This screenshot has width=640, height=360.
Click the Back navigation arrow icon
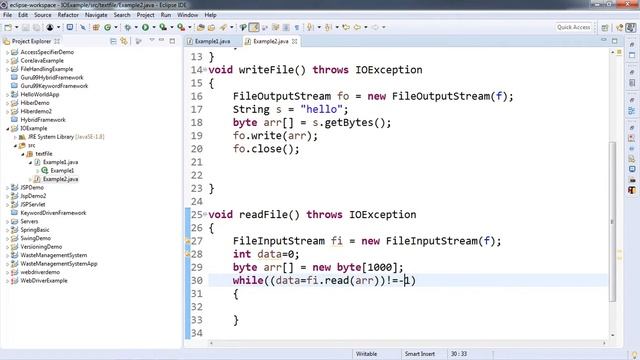click(x=358, y=27)
